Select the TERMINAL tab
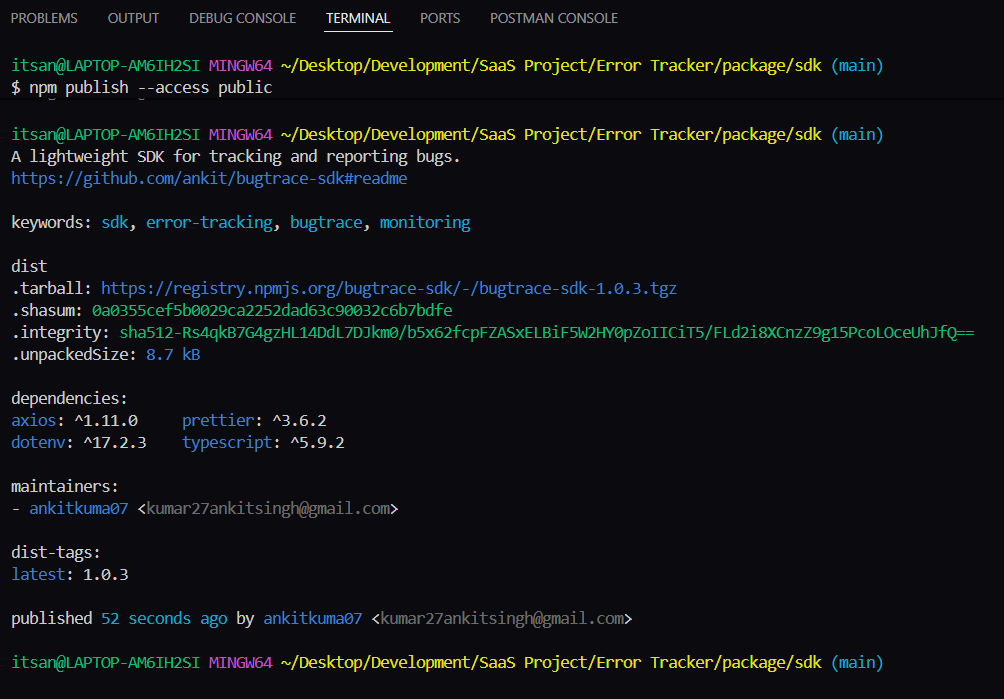 click(358, 18)
